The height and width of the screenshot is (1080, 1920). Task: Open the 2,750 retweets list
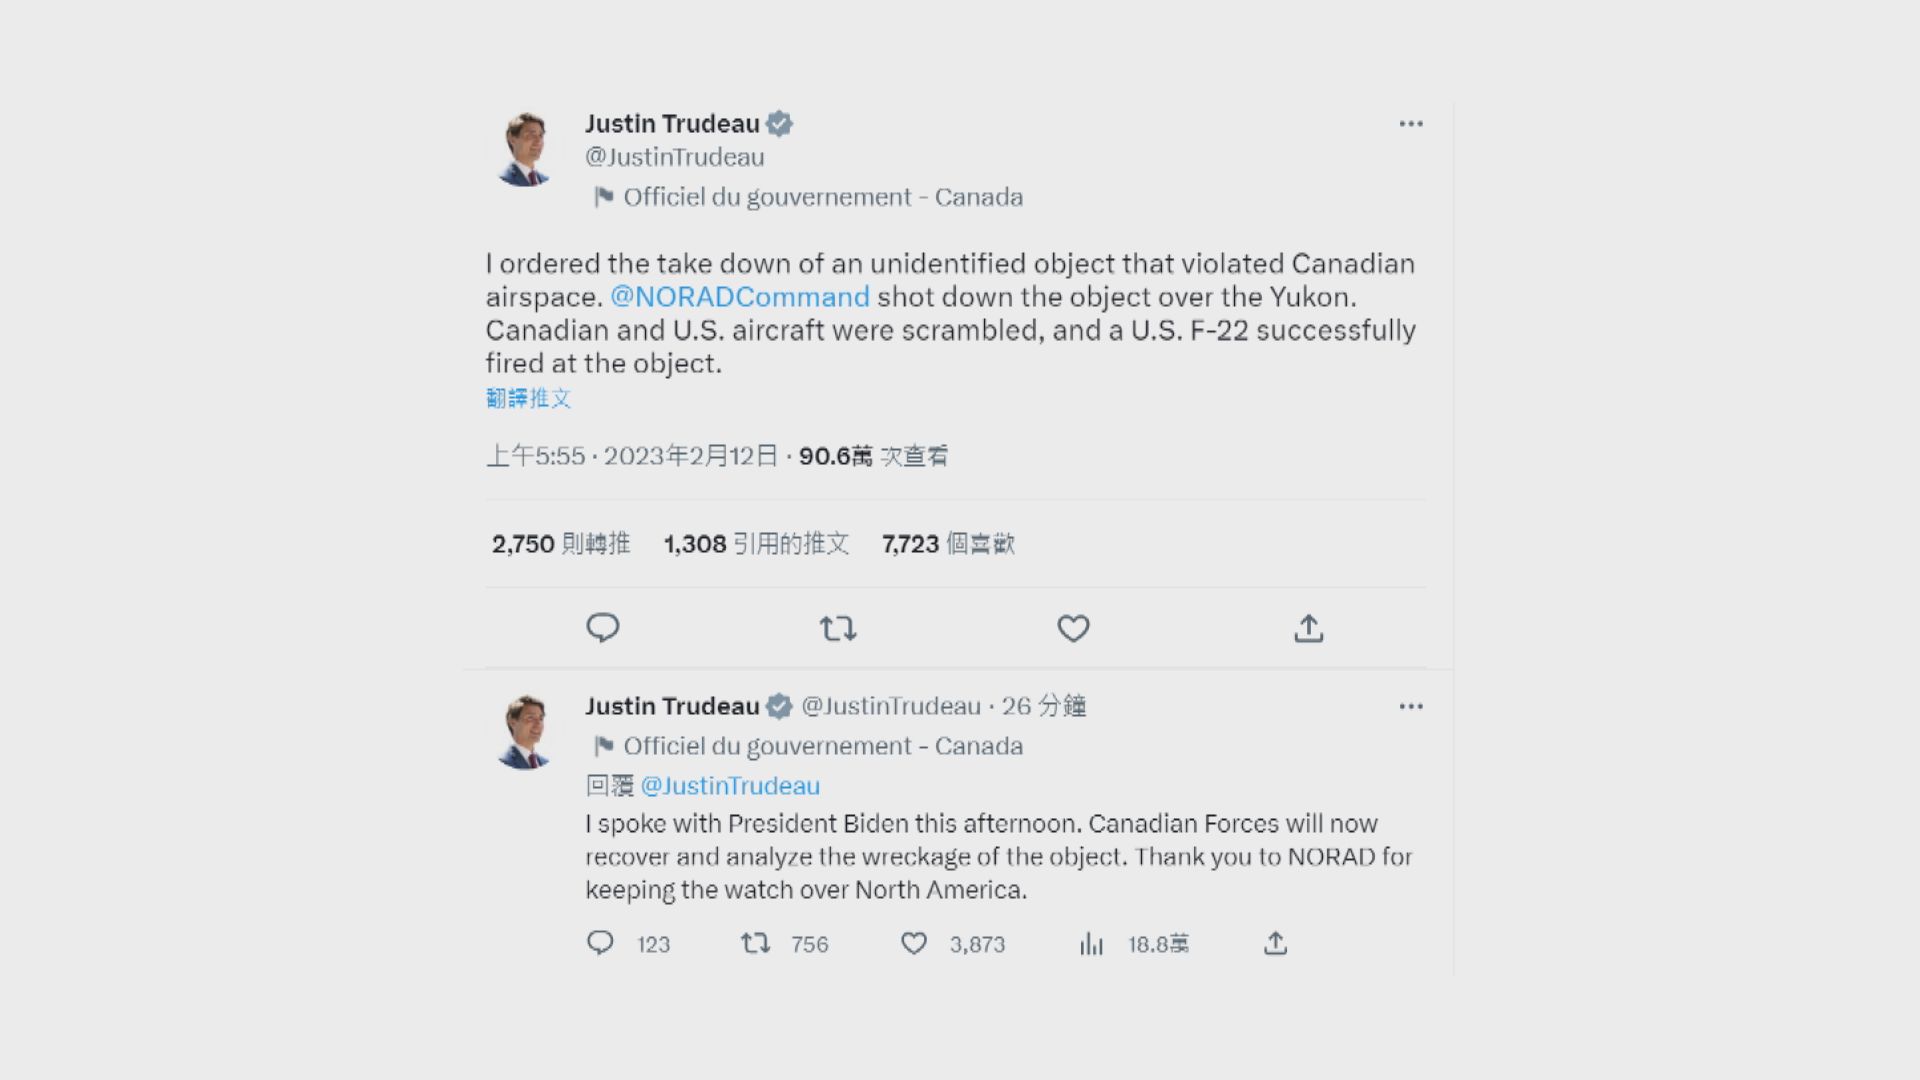pos(560,544)
